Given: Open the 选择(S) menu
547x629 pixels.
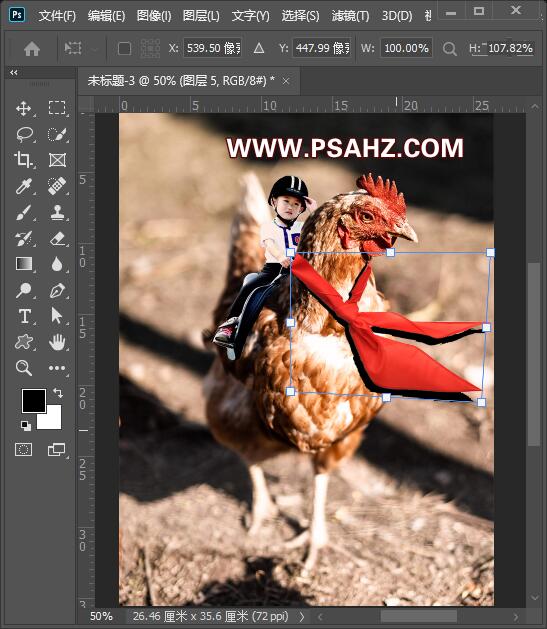Looking at the screenshot, I should [300, 16].
